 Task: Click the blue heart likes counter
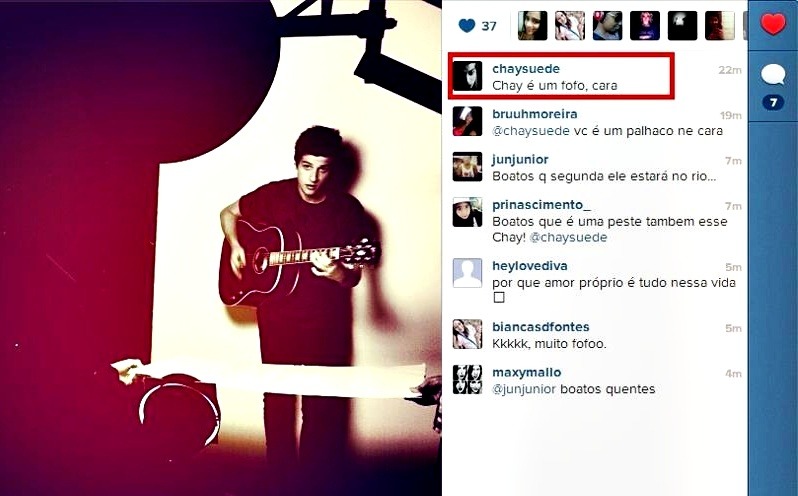point(477,25)
